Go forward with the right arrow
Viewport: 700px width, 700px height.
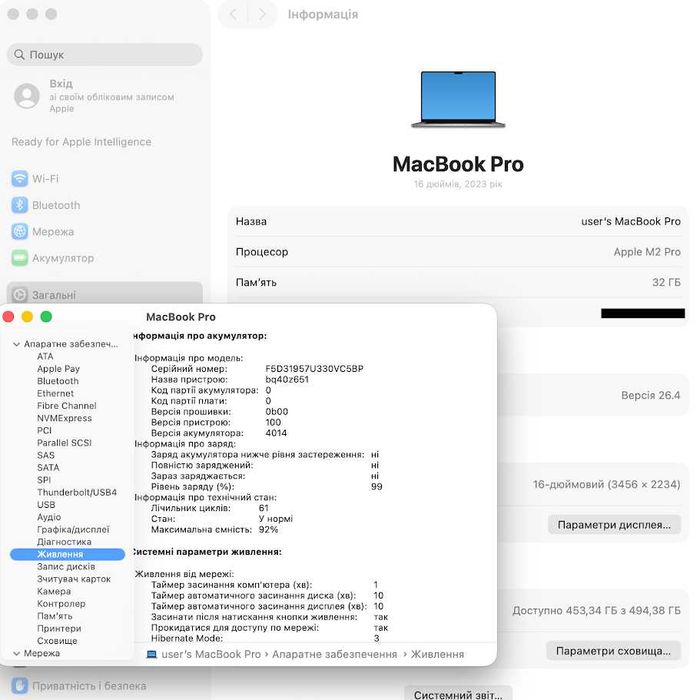pos(262,14)
